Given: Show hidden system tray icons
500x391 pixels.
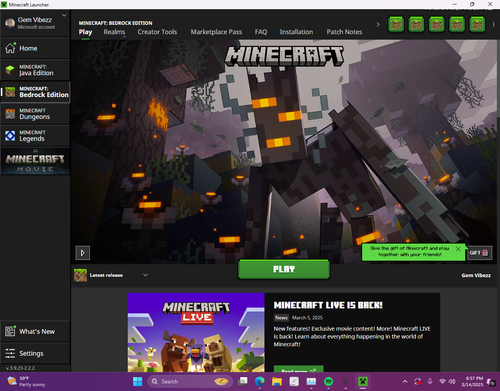Looking at the screenshot, I should pos(405,381).
